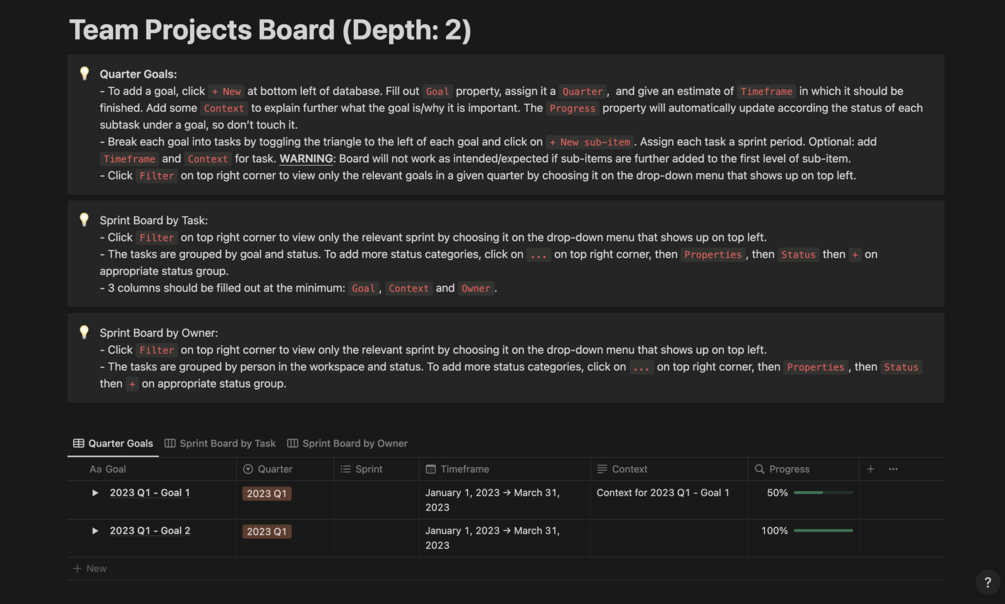Switch to Sprint Board by Owner tab

click(347, 443)
